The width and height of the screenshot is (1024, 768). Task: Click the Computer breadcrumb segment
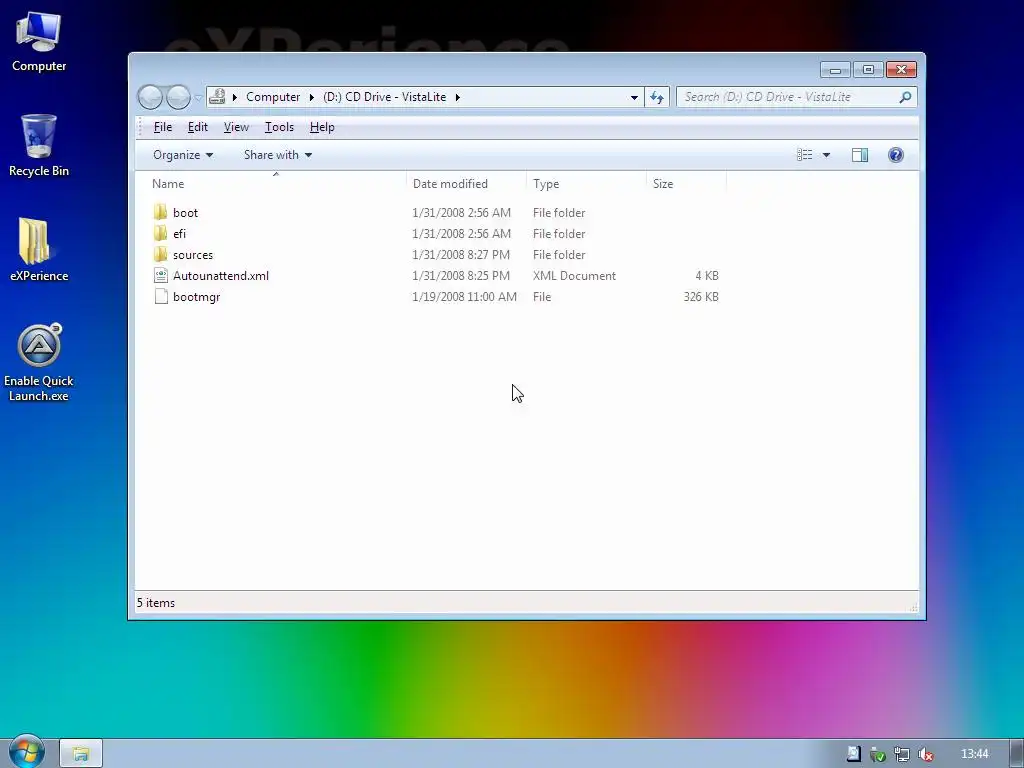273,97
